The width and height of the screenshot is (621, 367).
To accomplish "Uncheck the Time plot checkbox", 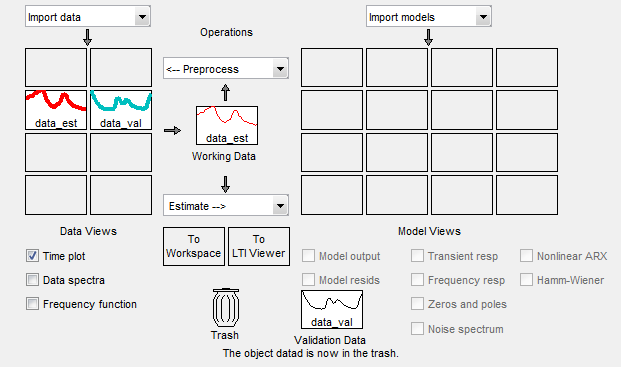I will (x=32, y=256).
